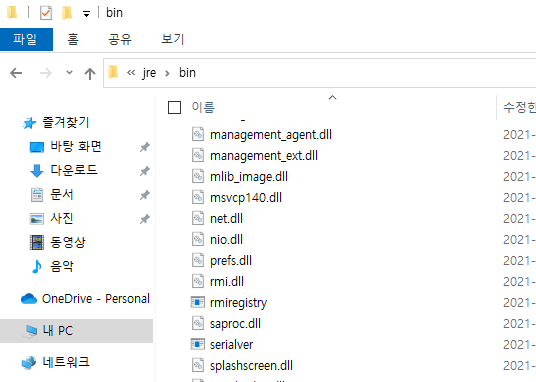Switch to the 보기 ribbon tab

(173, 39)
